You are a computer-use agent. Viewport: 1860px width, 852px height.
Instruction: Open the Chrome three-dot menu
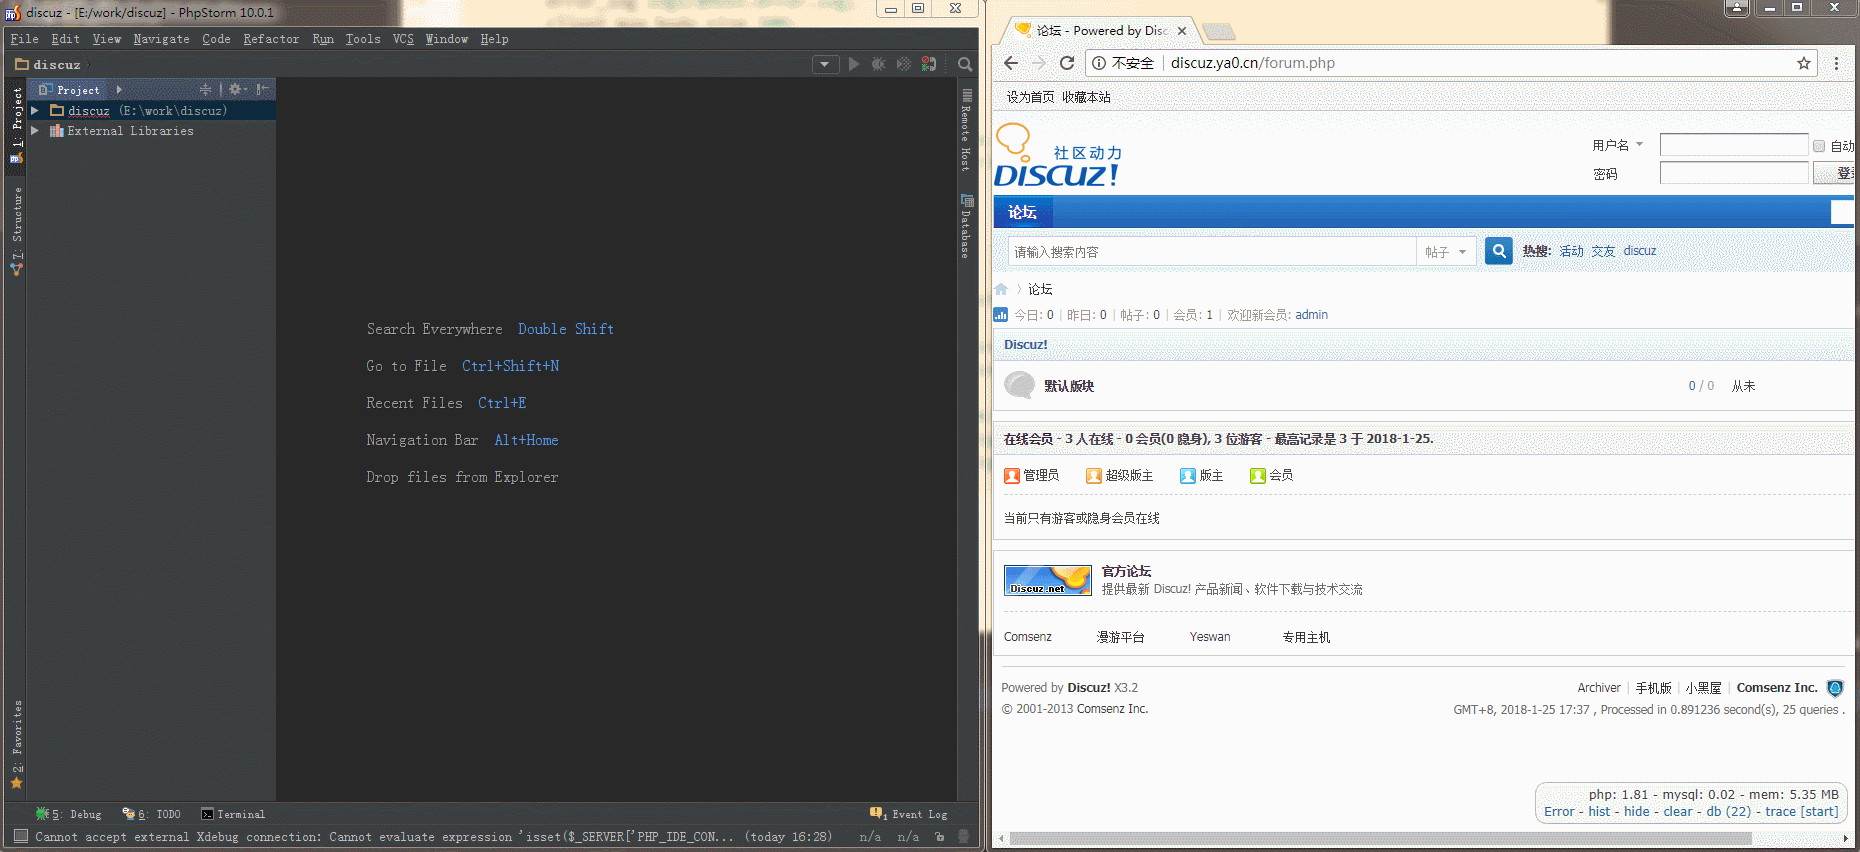coord(1836,63)
